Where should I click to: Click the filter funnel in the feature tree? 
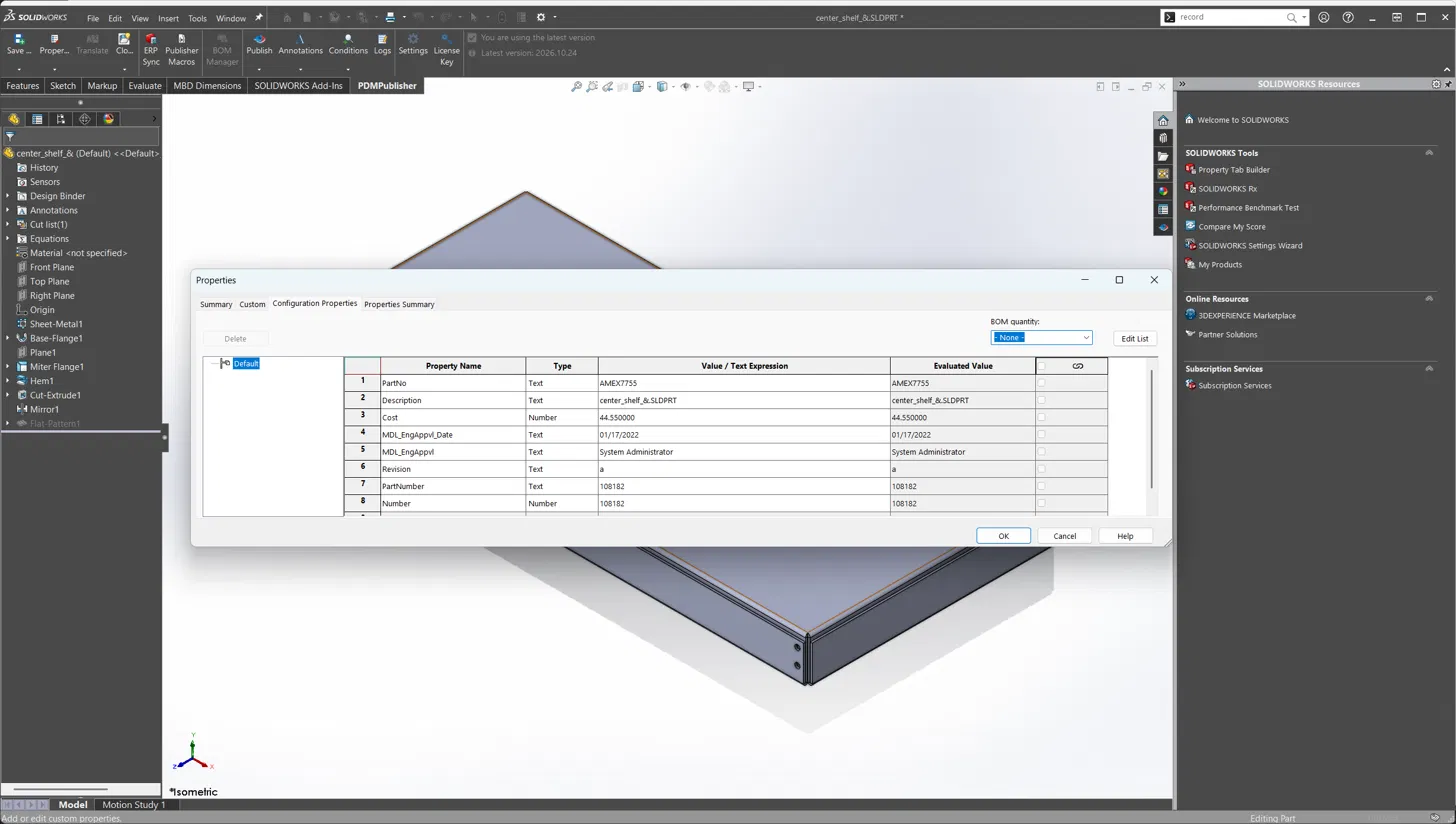[x=10, y=136]
